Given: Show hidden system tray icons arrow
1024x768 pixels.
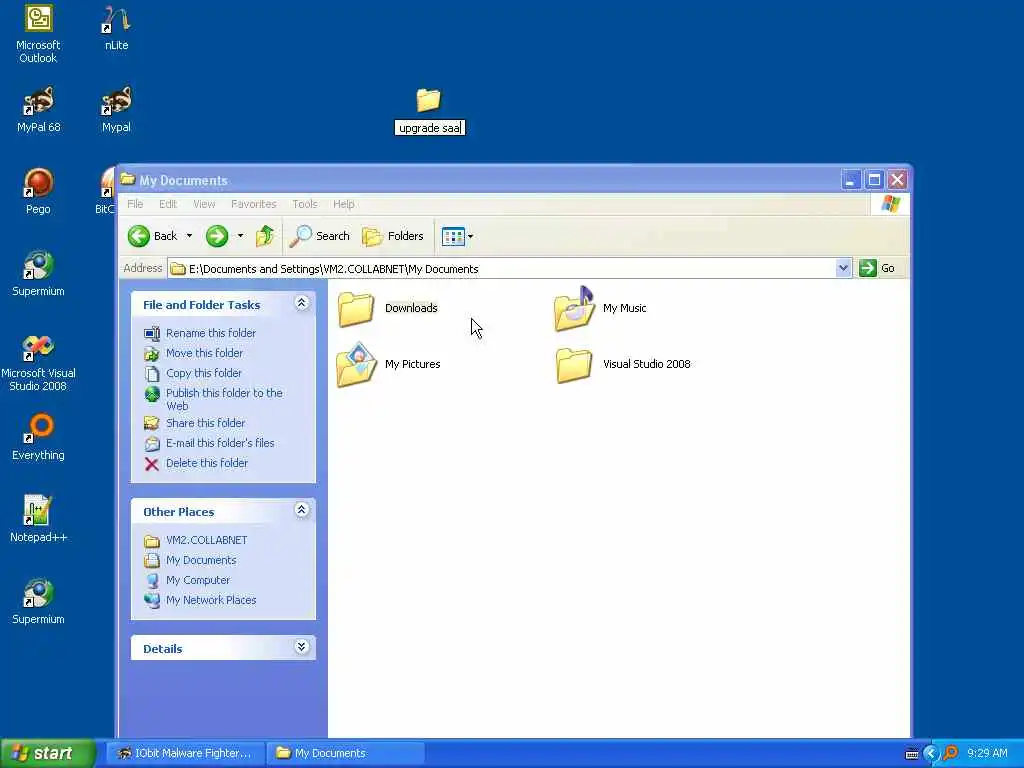Looking at the screenshot, I should (x=931, y=754).
